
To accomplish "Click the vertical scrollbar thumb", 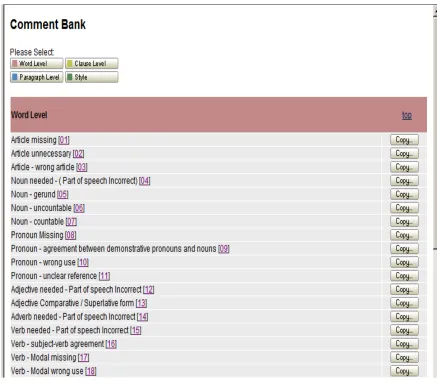I will coord(435,132).
